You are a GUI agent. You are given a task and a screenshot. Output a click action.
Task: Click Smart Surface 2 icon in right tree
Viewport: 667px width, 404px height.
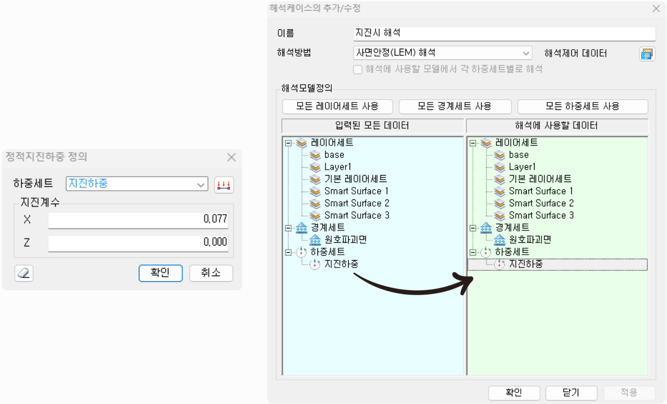(499, 203)
